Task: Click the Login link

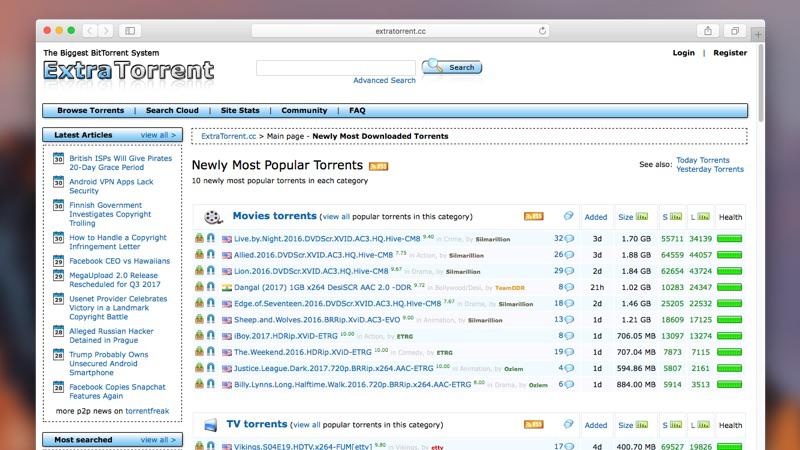Action: pyautogui.click(x=683, y=53)
